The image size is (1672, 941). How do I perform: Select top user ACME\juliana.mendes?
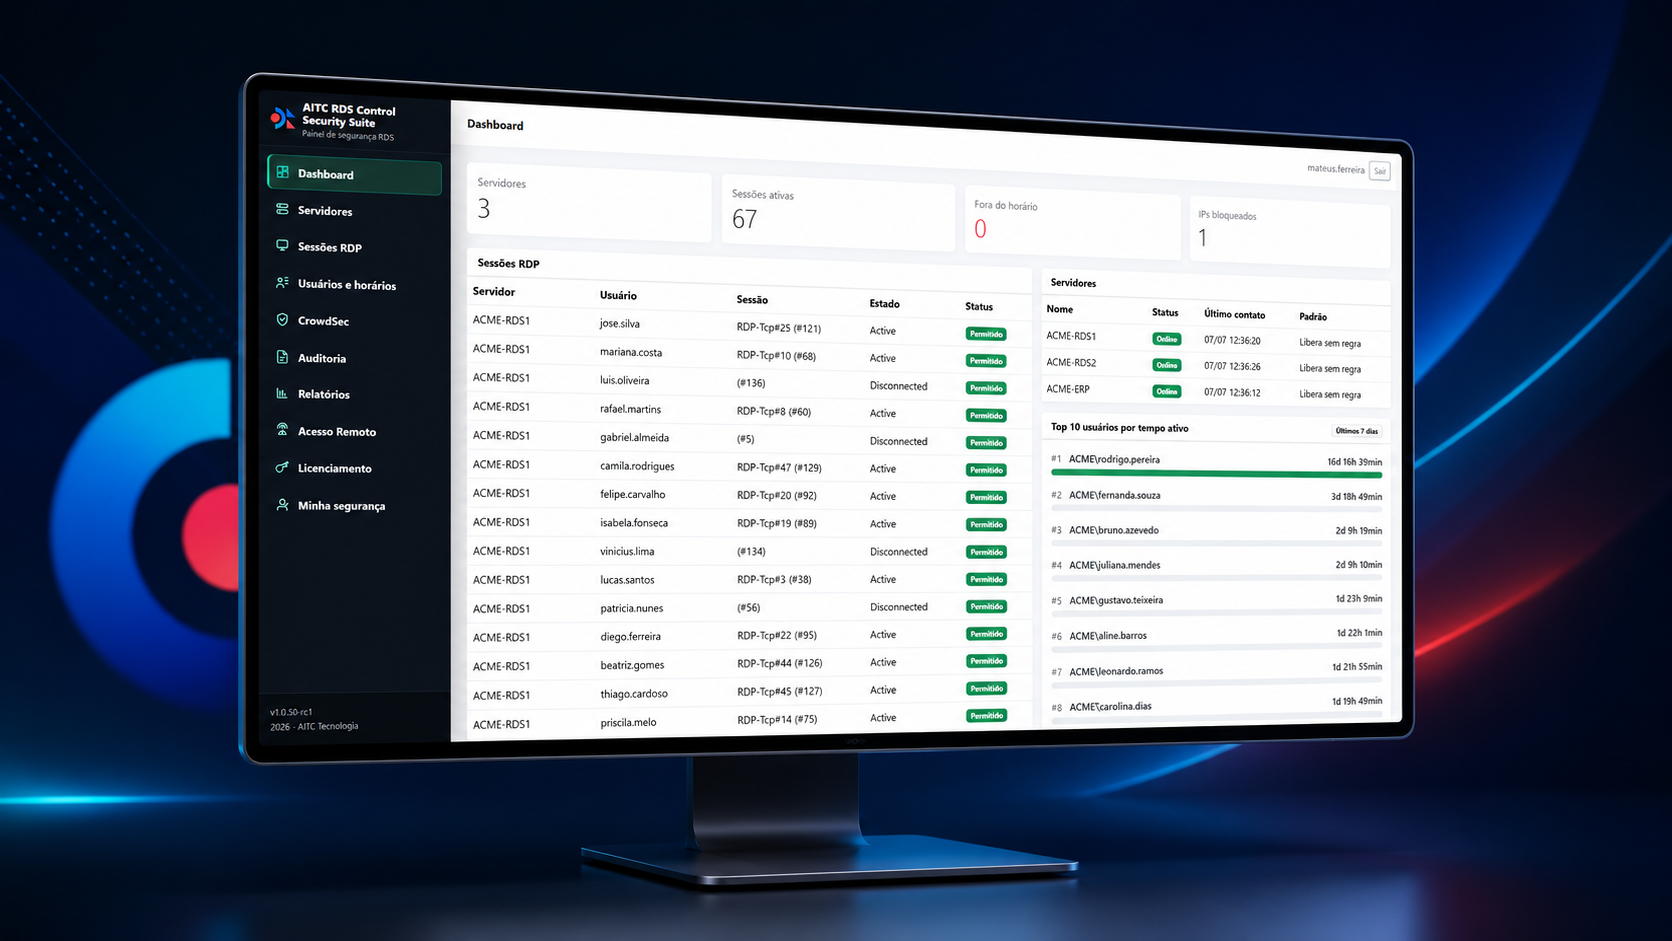click(1114, 565)
